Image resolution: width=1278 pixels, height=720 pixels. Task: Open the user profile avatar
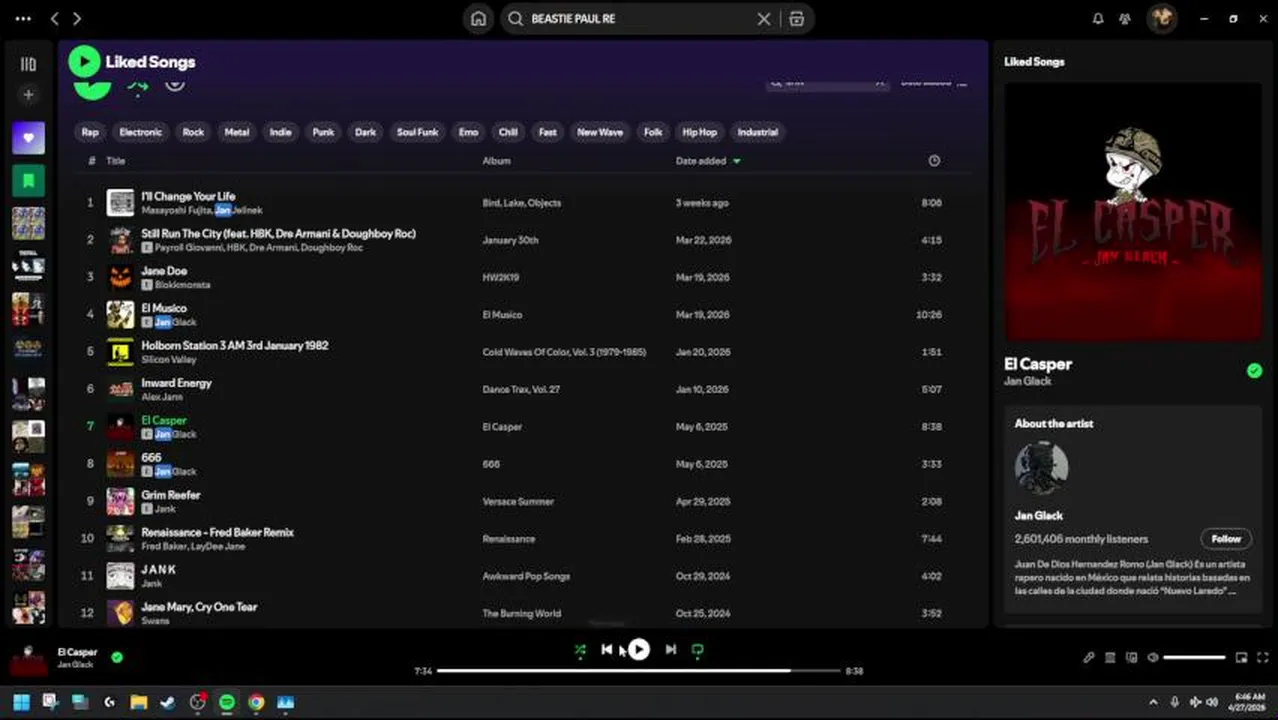point(1161,18)
